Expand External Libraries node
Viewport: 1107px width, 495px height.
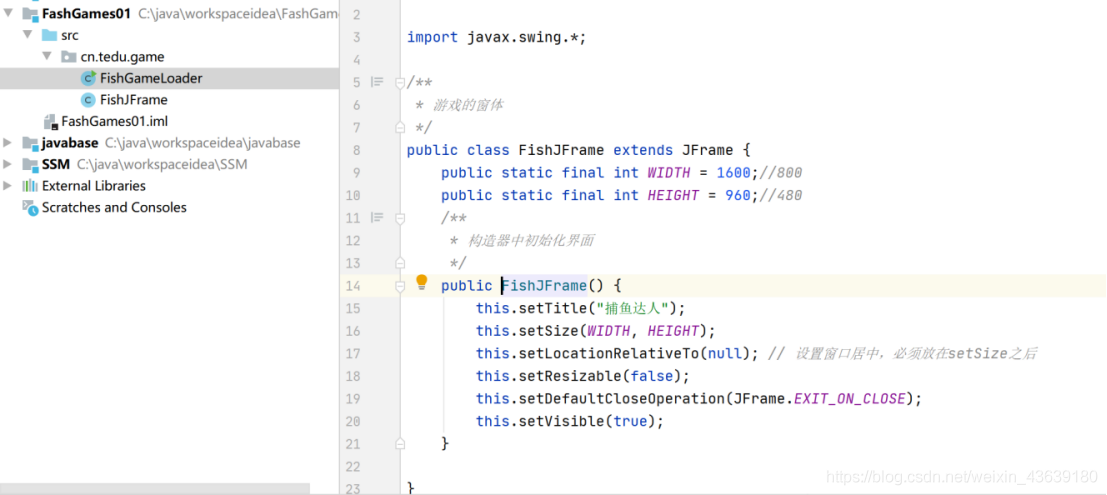[8, 186]
